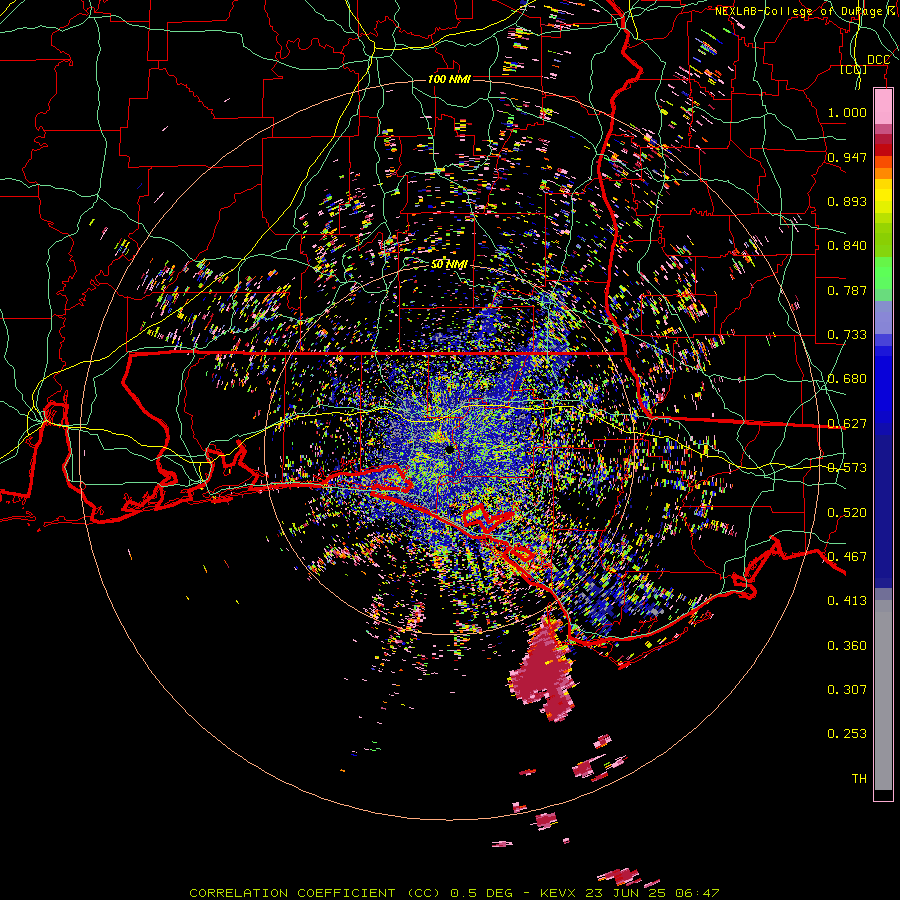Click the 0.947 scale value
The height and width of the screenshot is (900, 900).
[847, 157]
